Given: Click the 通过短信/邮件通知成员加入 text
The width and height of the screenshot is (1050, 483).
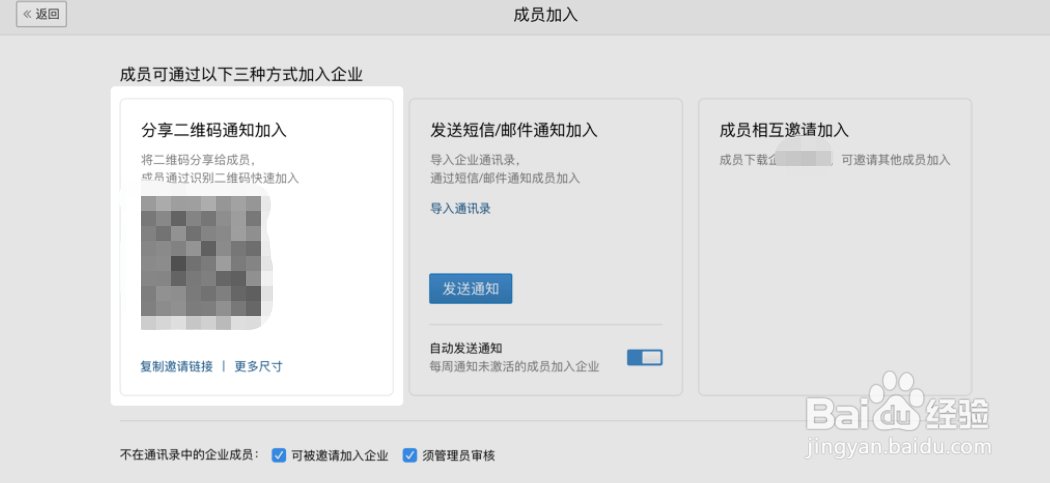Looking at the screenshot, I should [x=505, y=178].
